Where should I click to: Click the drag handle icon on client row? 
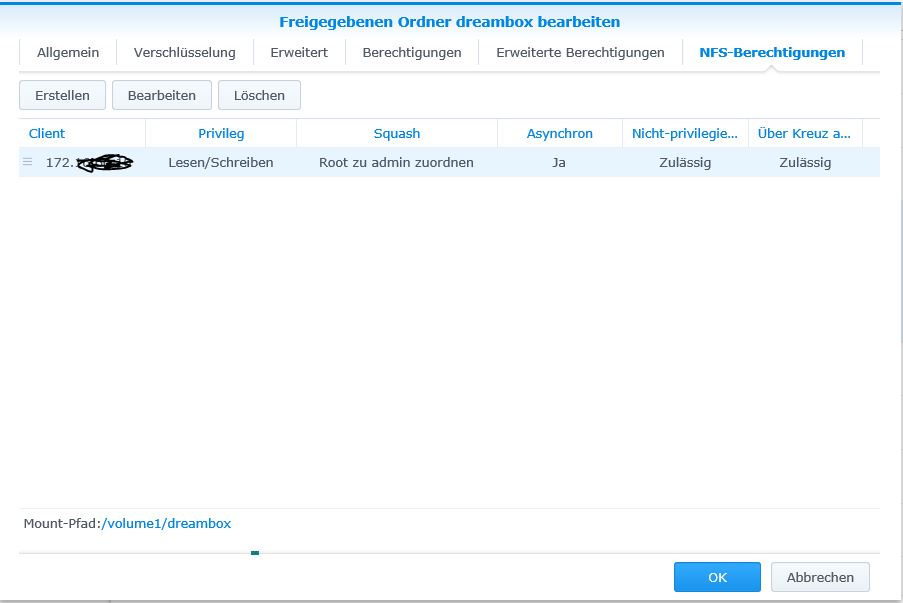tap(28, 162)
